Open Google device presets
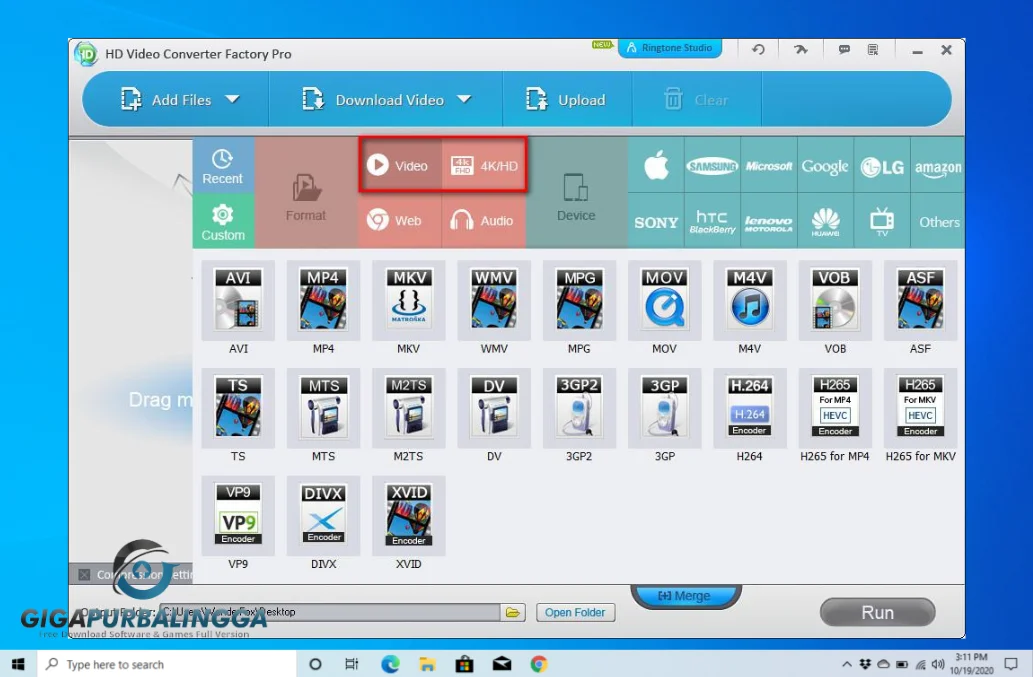Viewport: 1033px width, 677px height. point(825,165)
